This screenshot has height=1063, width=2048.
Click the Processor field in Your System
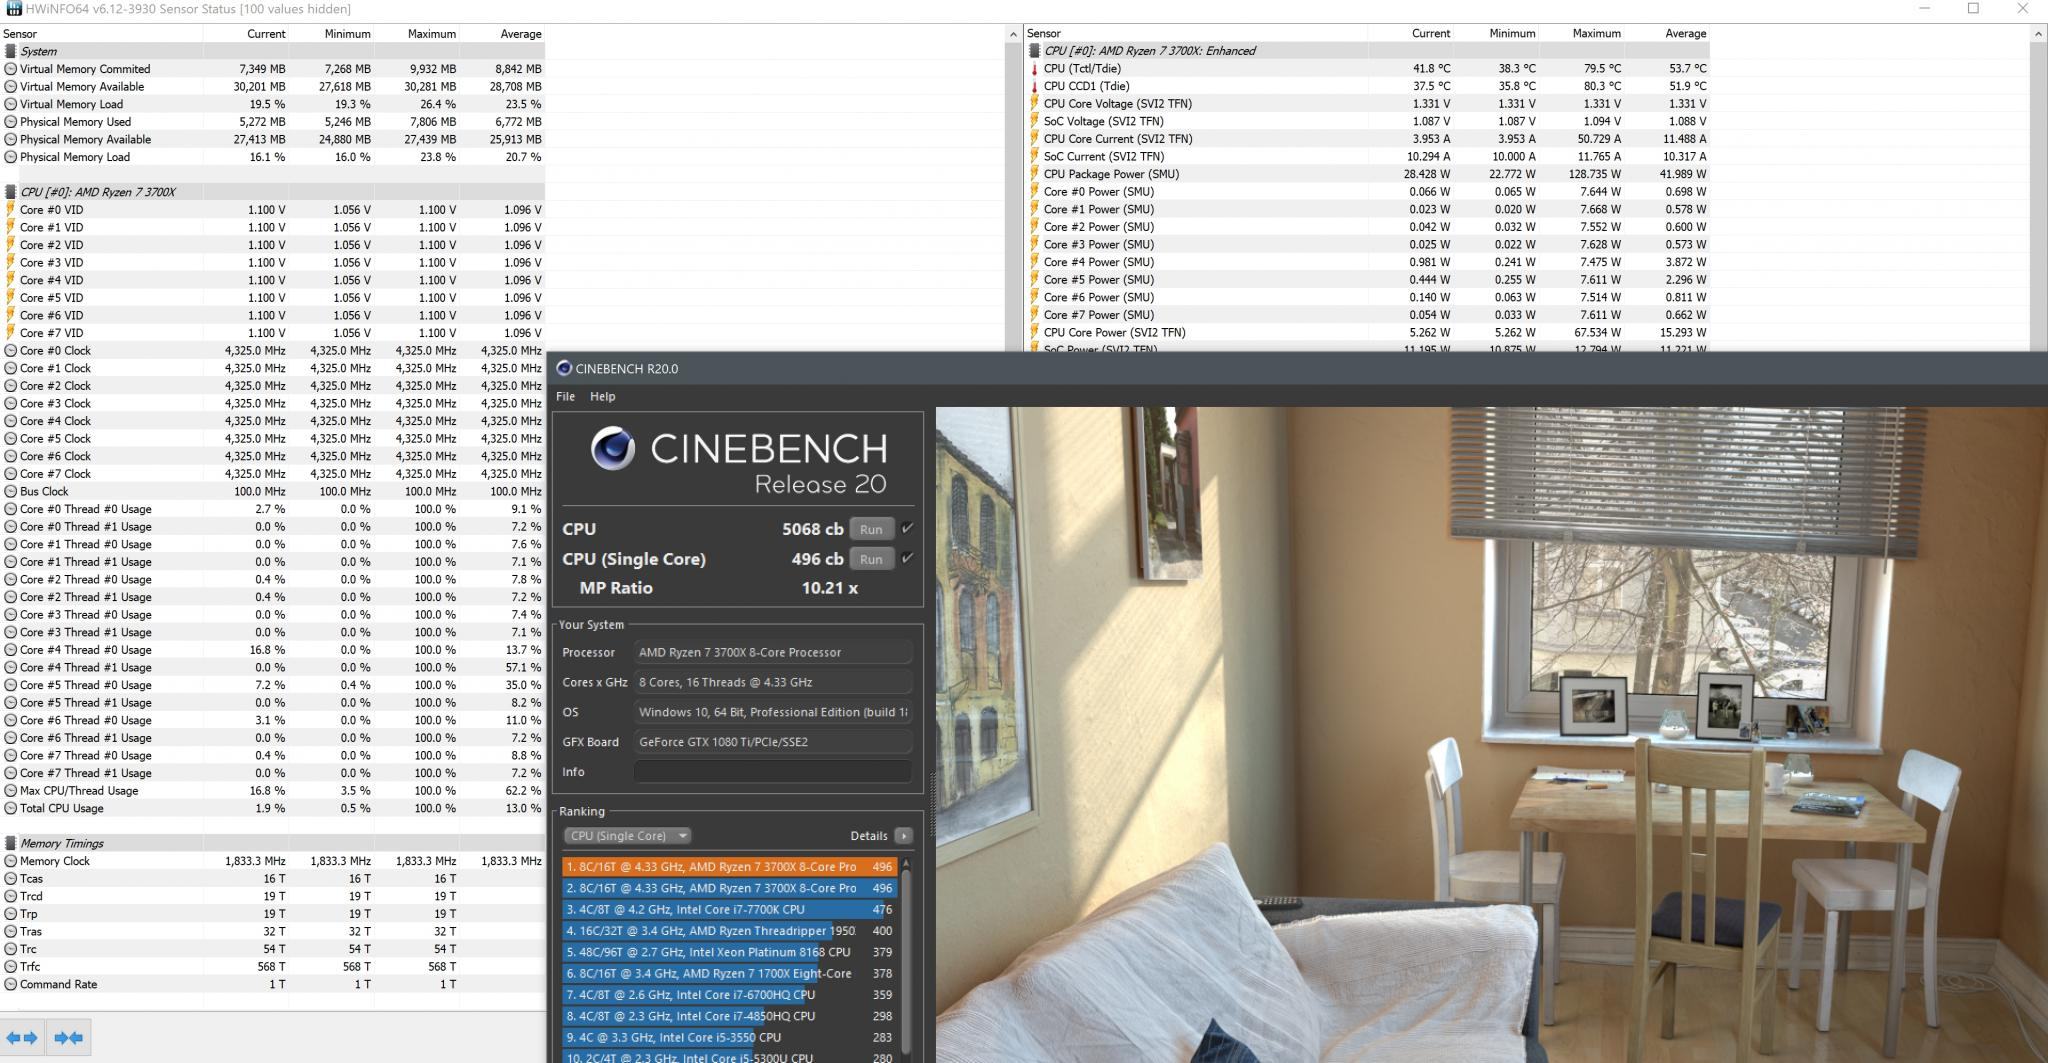point(773,652)
